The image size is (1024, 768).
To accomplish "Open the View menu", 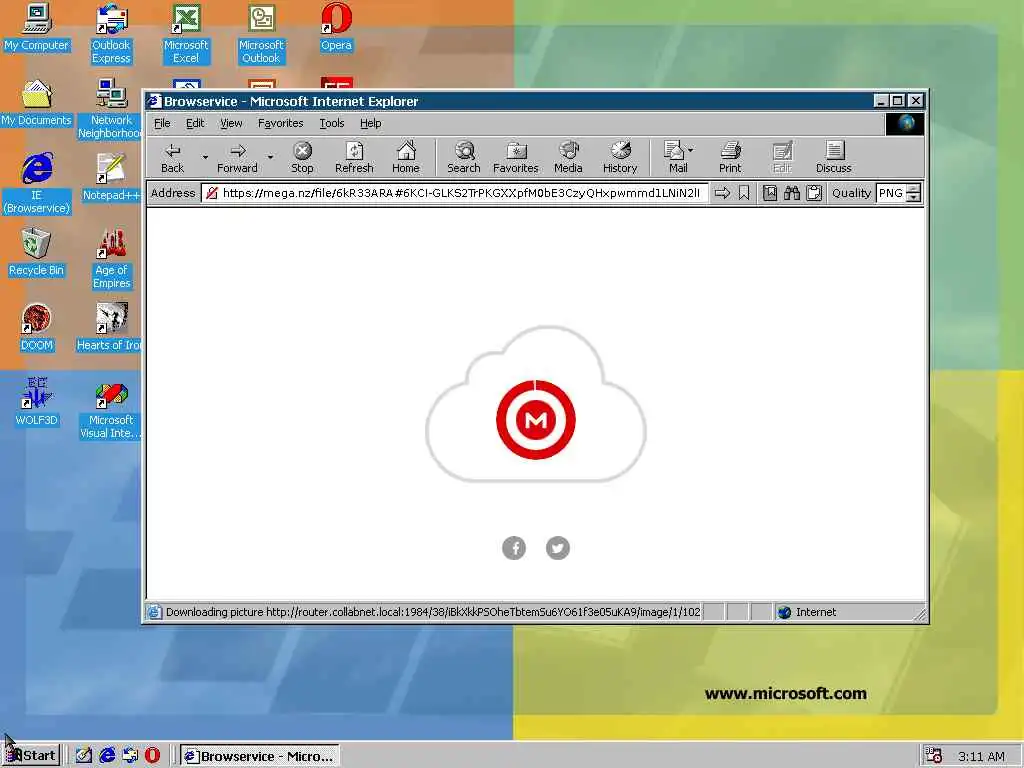I will [231, 123].
